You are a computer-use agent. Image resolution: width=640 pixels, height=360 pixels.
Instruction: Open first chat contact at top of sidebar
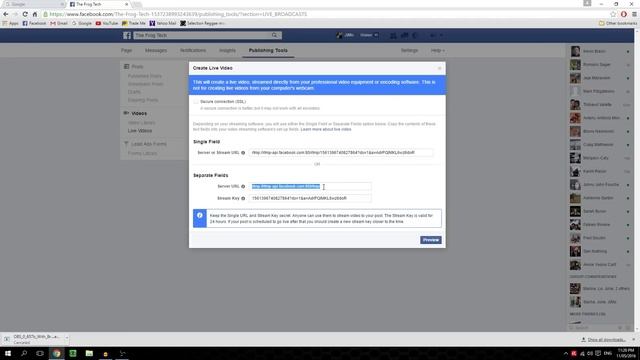(600, 51)
